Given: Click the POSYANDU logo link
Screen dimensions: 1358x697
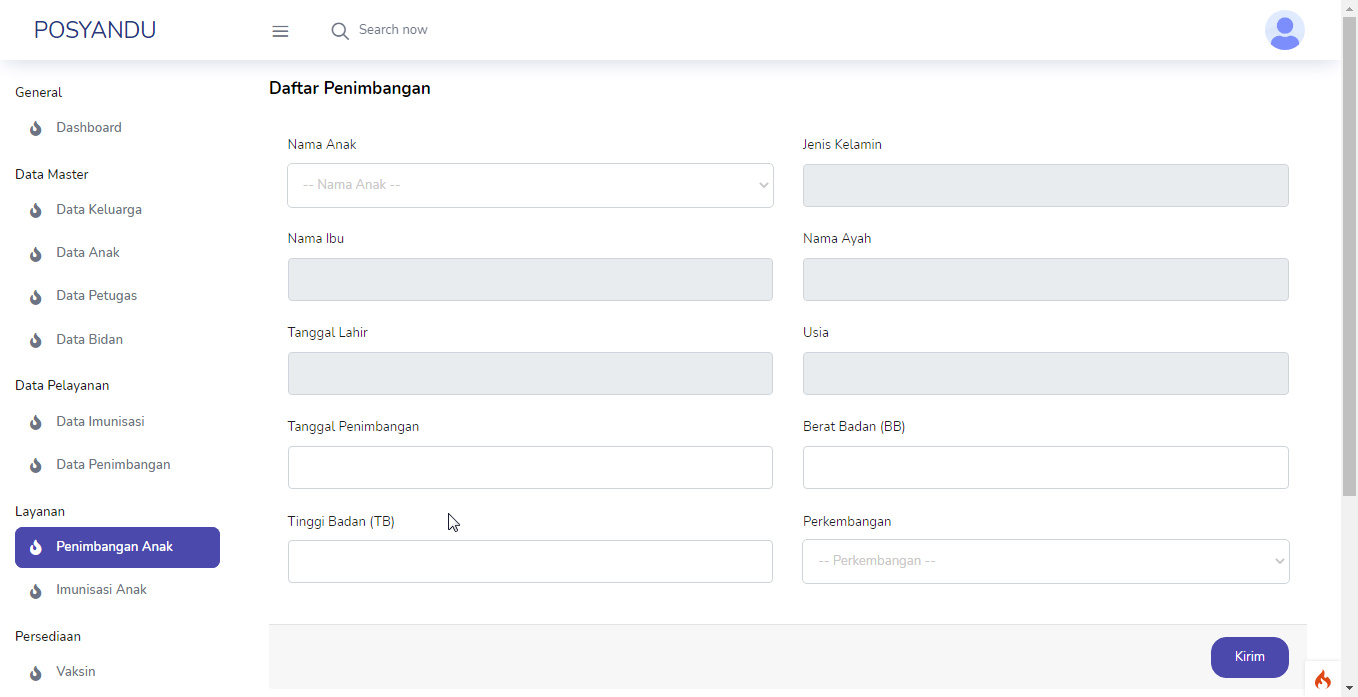Looking at the screenshot, I should click(x=95, y=29).
